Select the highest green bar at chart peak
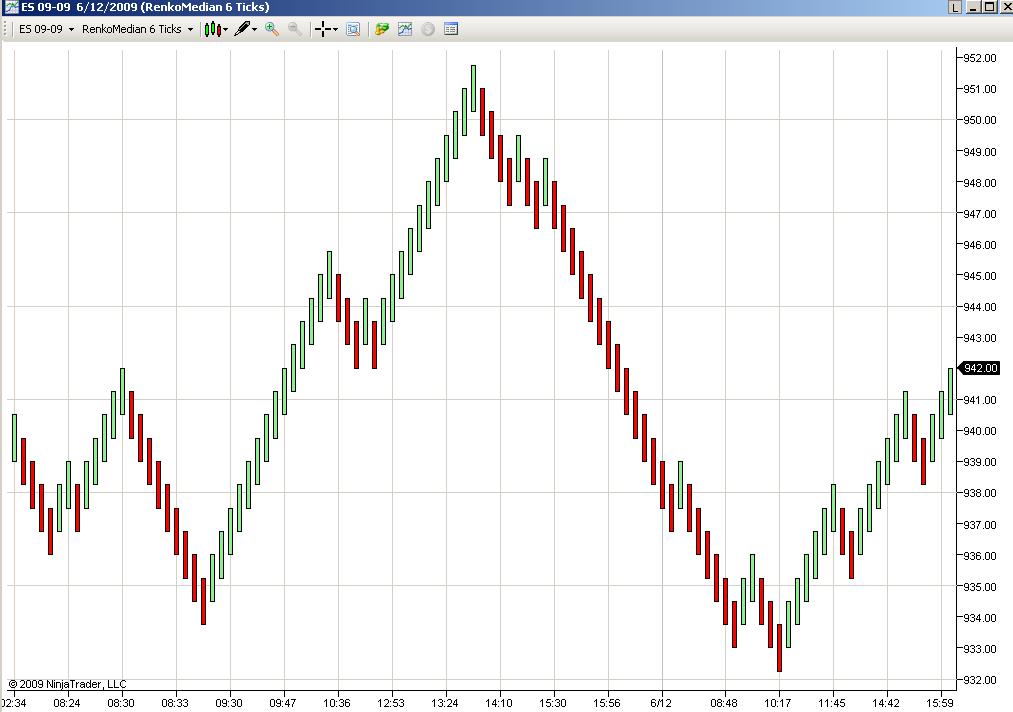The width and height of the screenshot is (1013, 712). click(x=474, y=89)
